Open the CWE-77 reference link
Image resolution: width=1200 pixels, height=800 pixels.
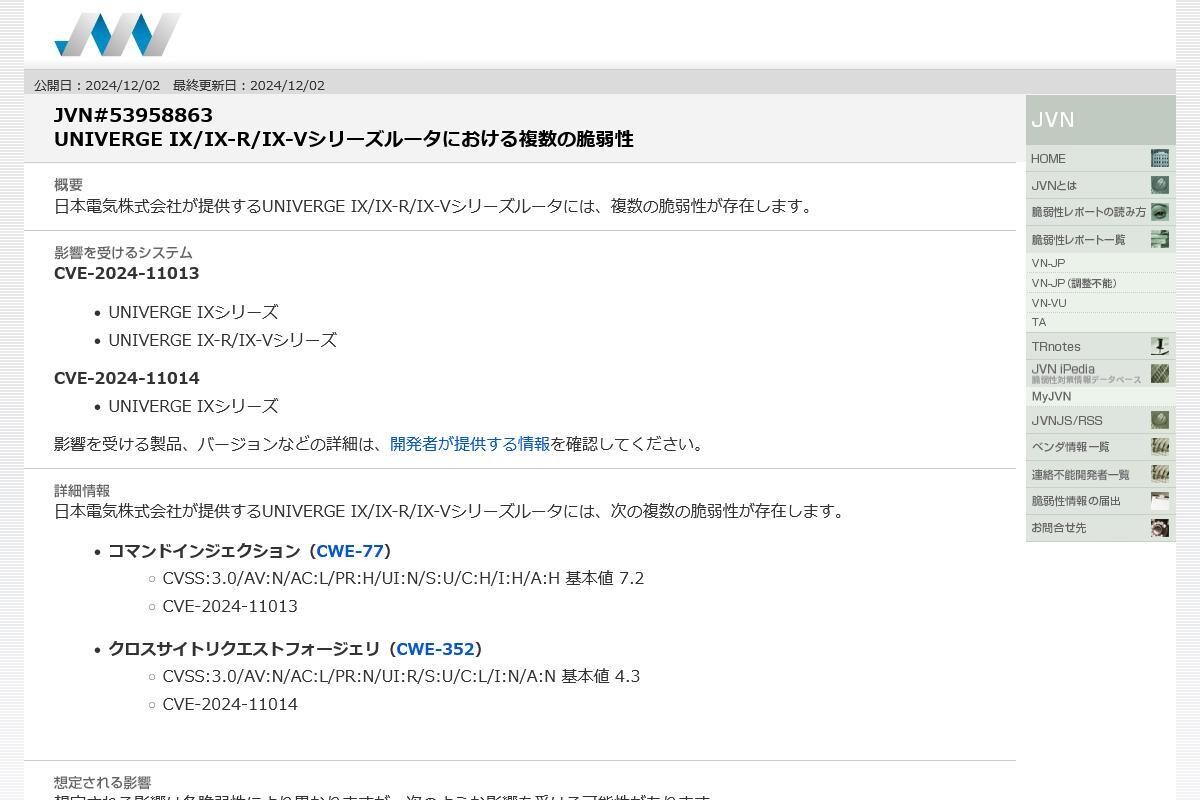click(350, 551)
